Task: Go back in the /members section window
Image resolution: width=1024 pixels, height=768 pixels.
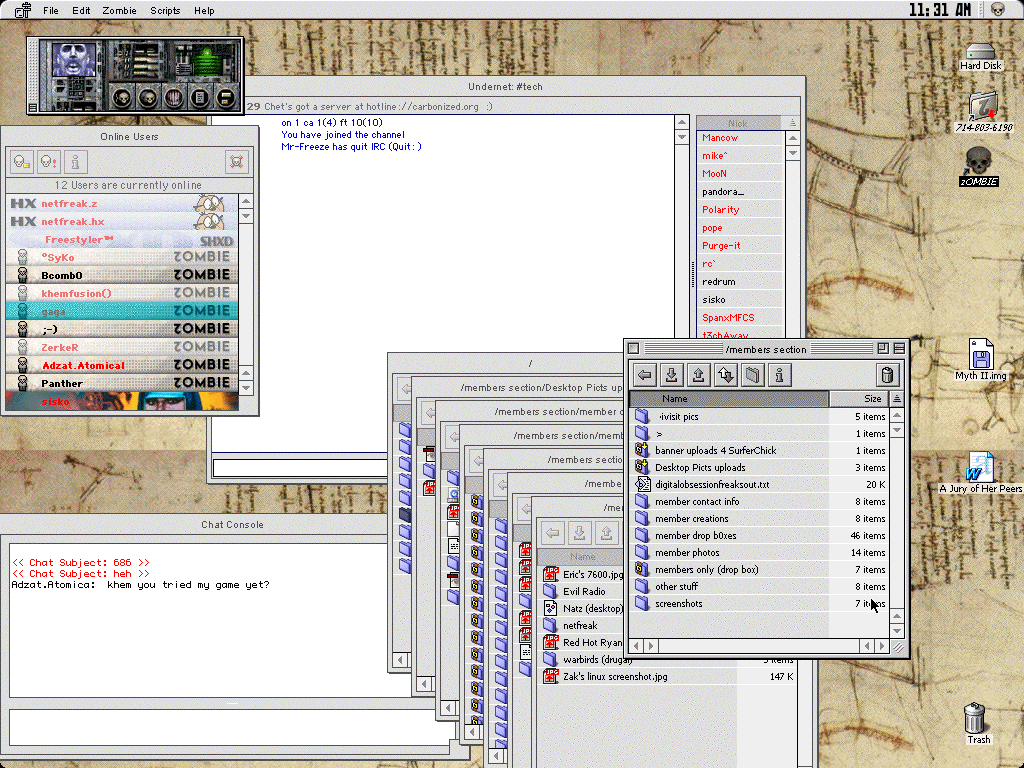Action: 645,375
